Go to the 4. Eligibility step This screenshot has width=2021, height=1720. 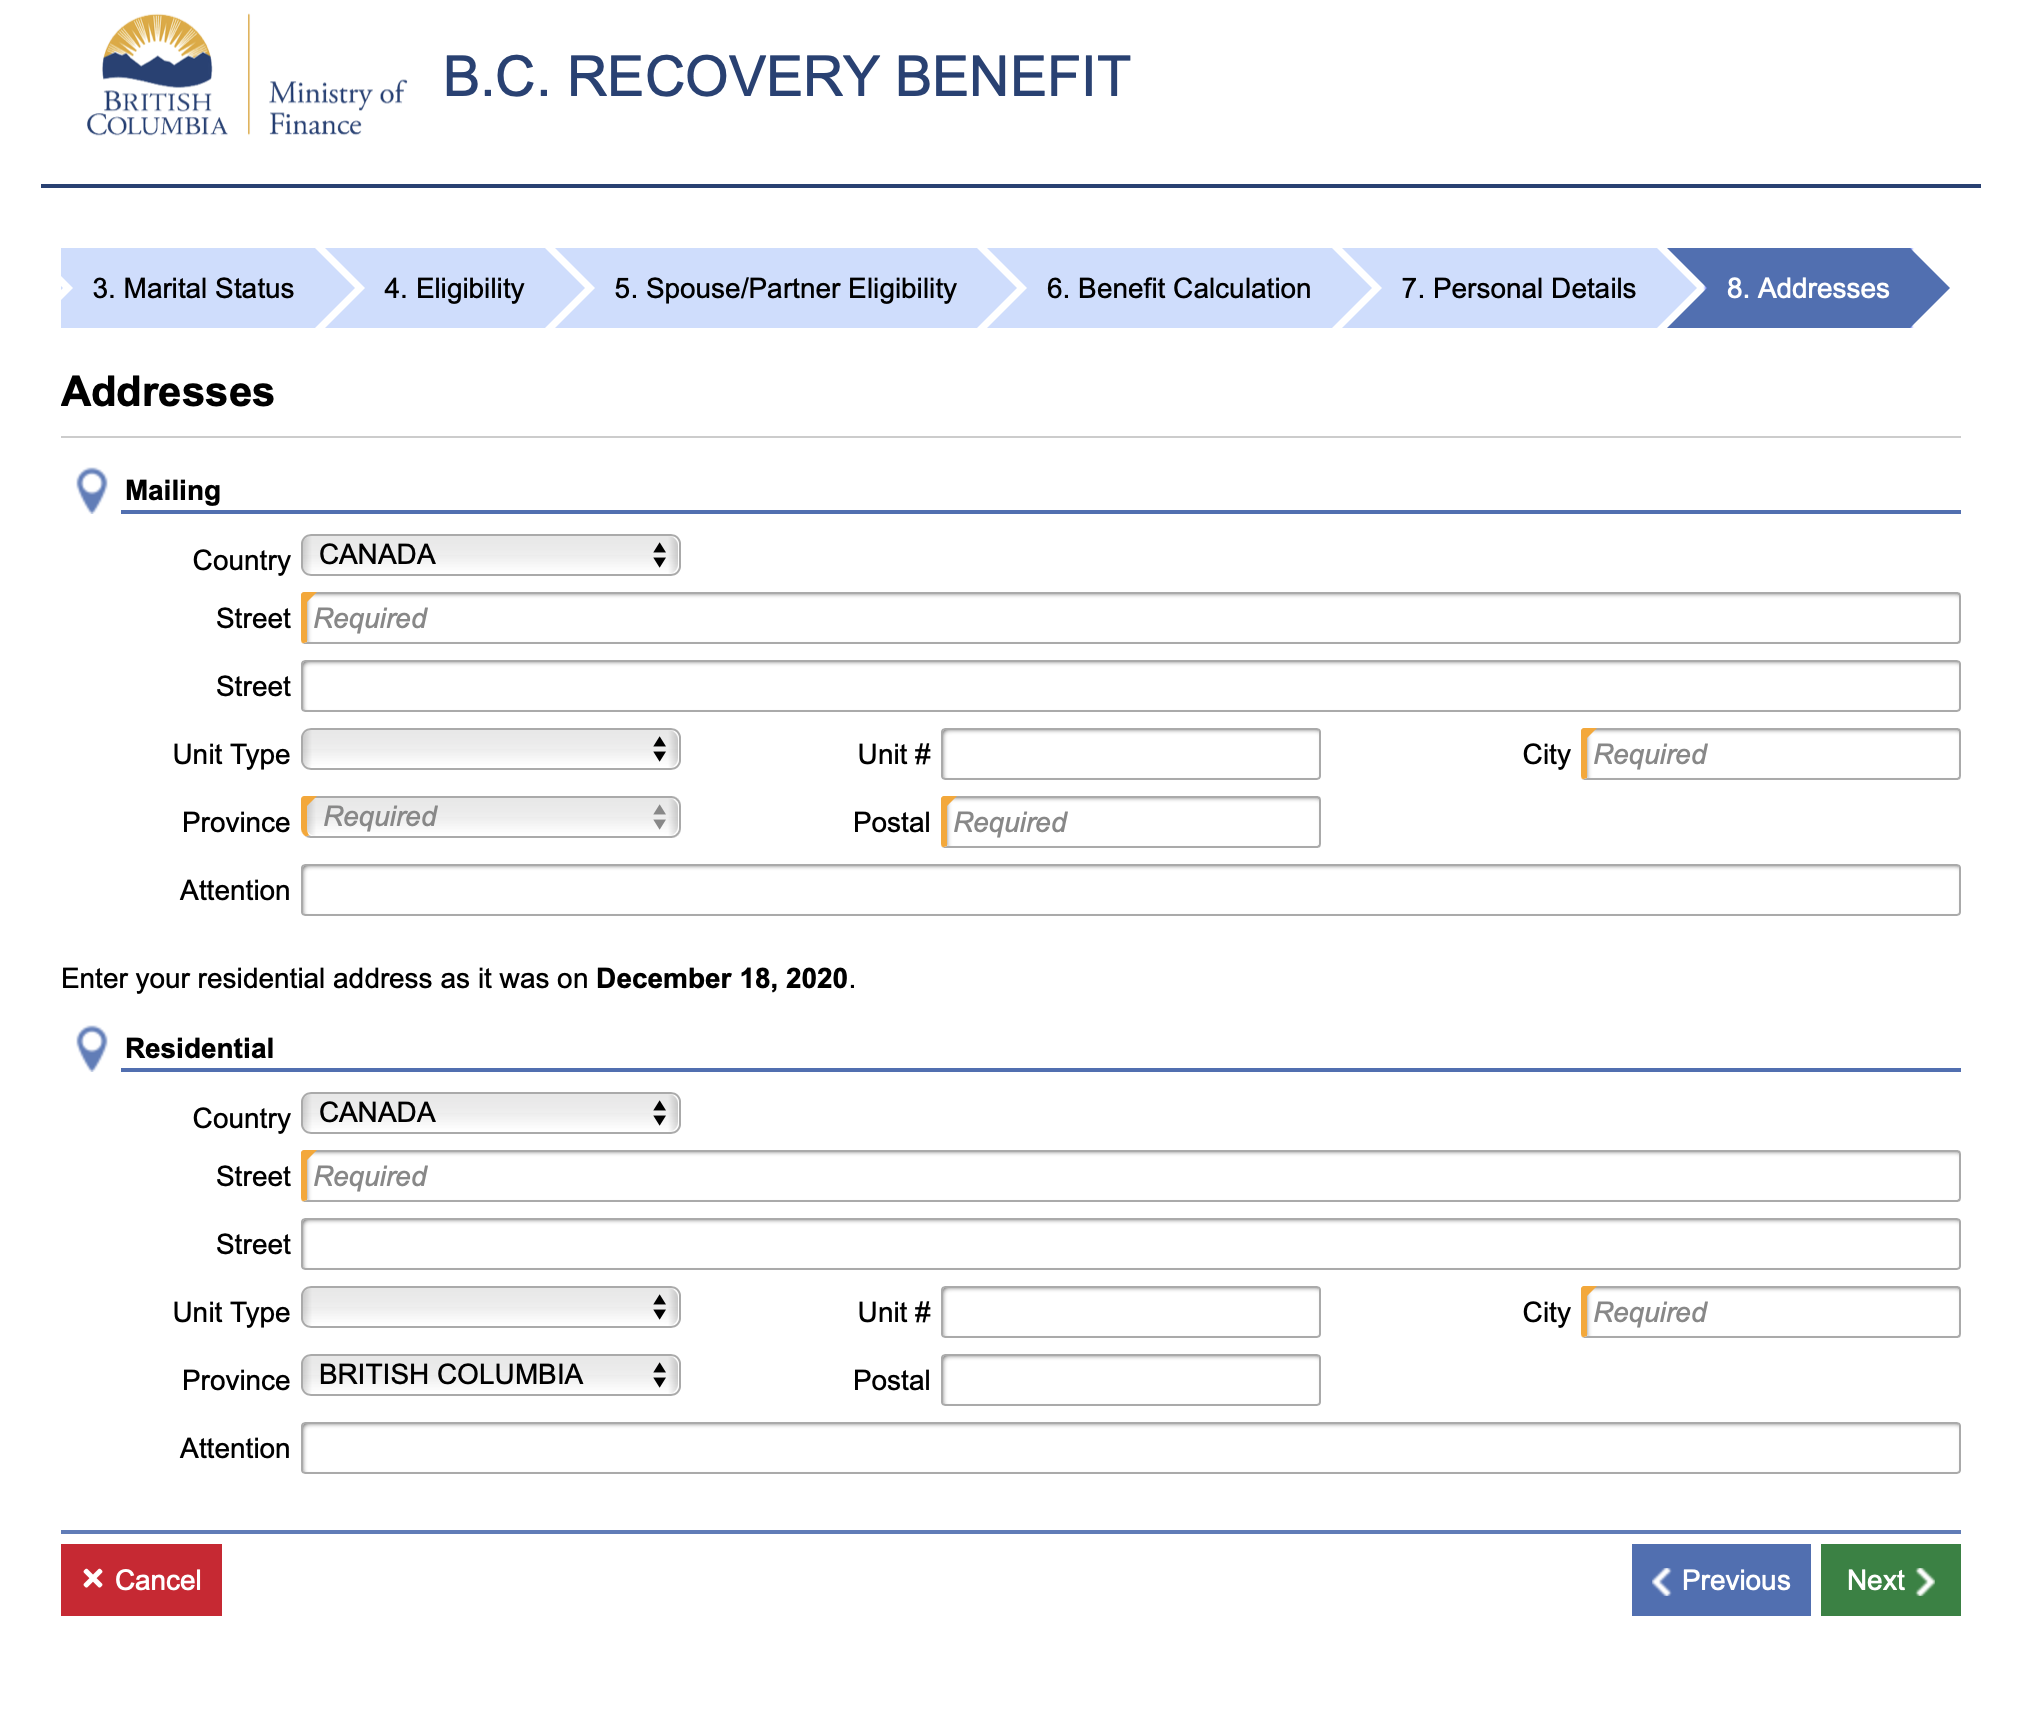point(454,288)
